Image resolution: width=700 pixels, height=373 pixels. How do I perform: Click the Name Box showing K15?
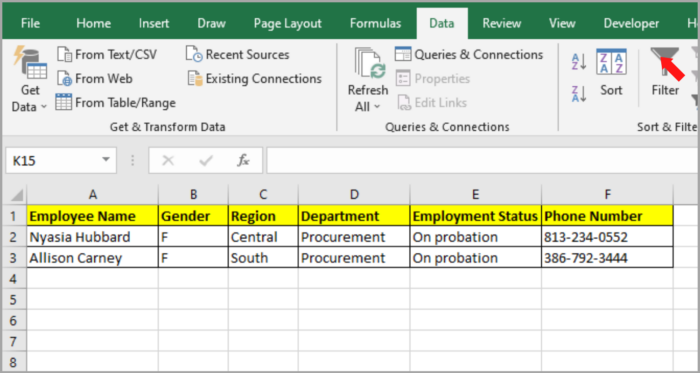54,160
